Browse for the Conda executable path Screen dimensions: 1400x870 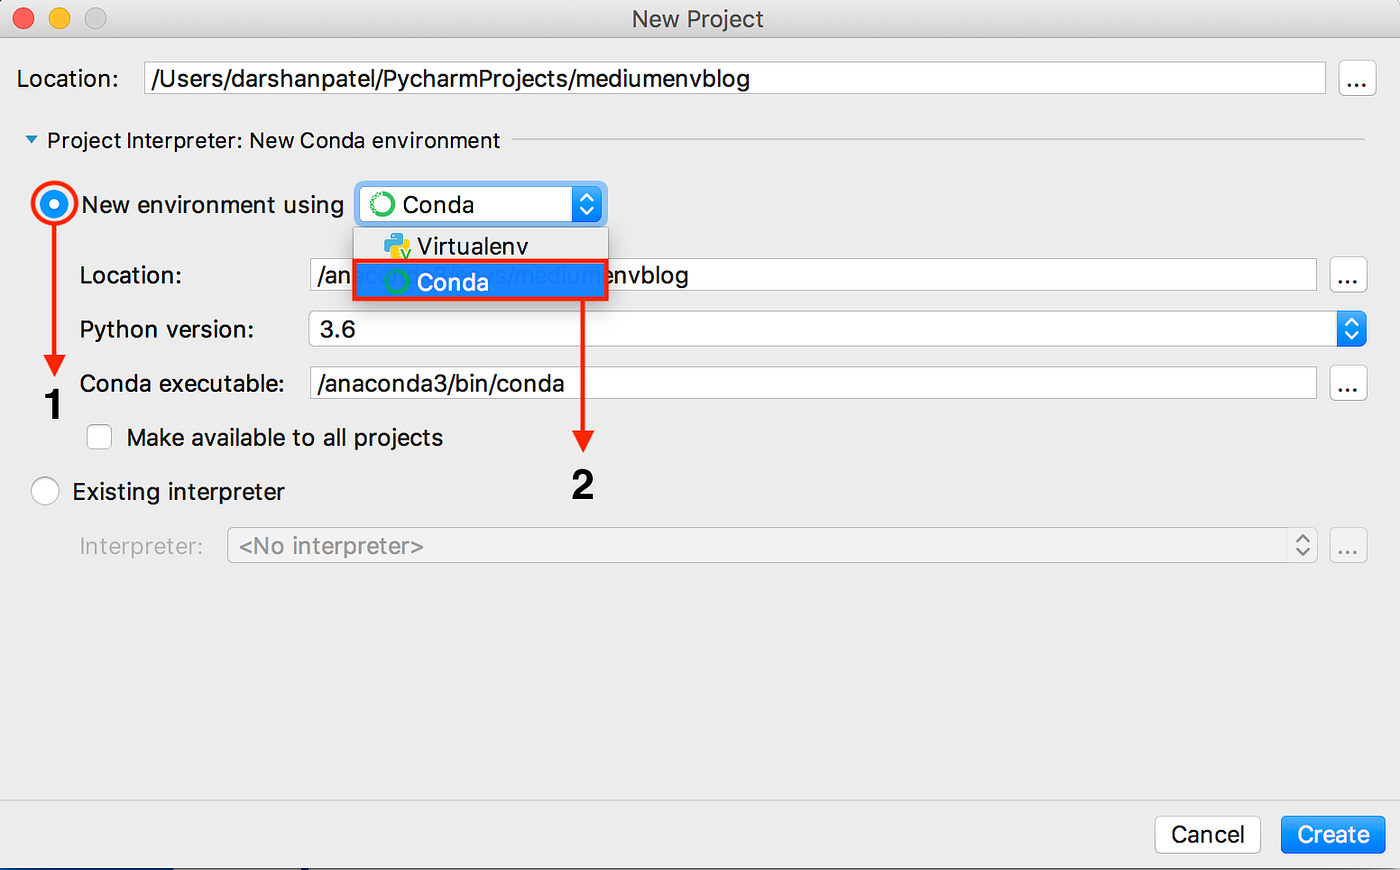point(1348,383)
